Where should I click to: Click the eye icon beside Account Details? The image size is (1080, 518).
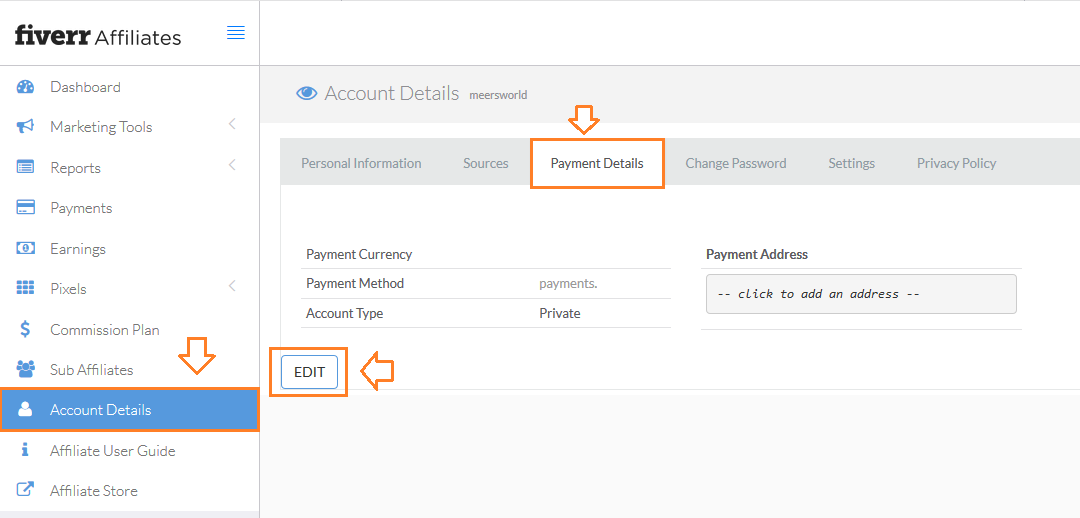pyautogui.click(x=307, y=94)
